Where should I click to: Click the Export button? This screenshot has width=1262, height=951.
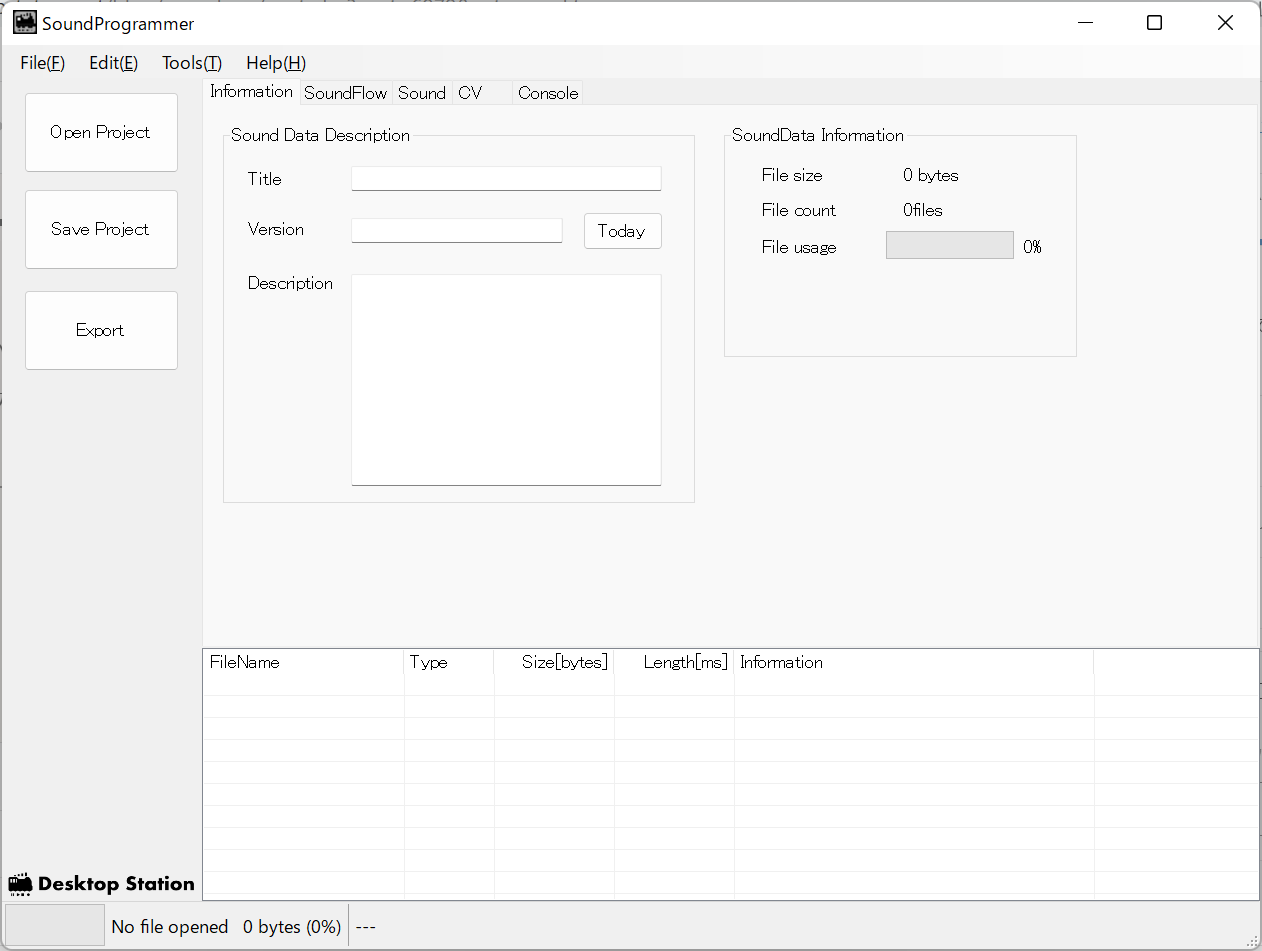[101, 330]
